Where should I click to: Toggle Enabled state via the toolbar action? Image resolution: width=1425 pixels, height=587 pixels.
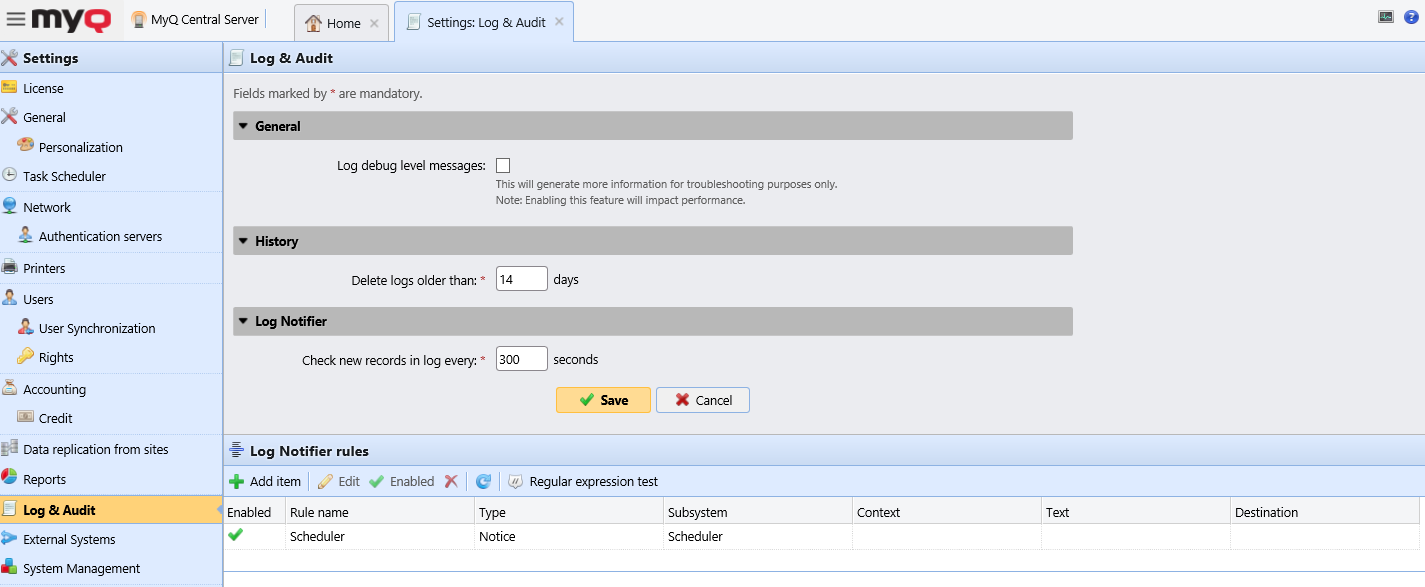(x=402, y=481)
